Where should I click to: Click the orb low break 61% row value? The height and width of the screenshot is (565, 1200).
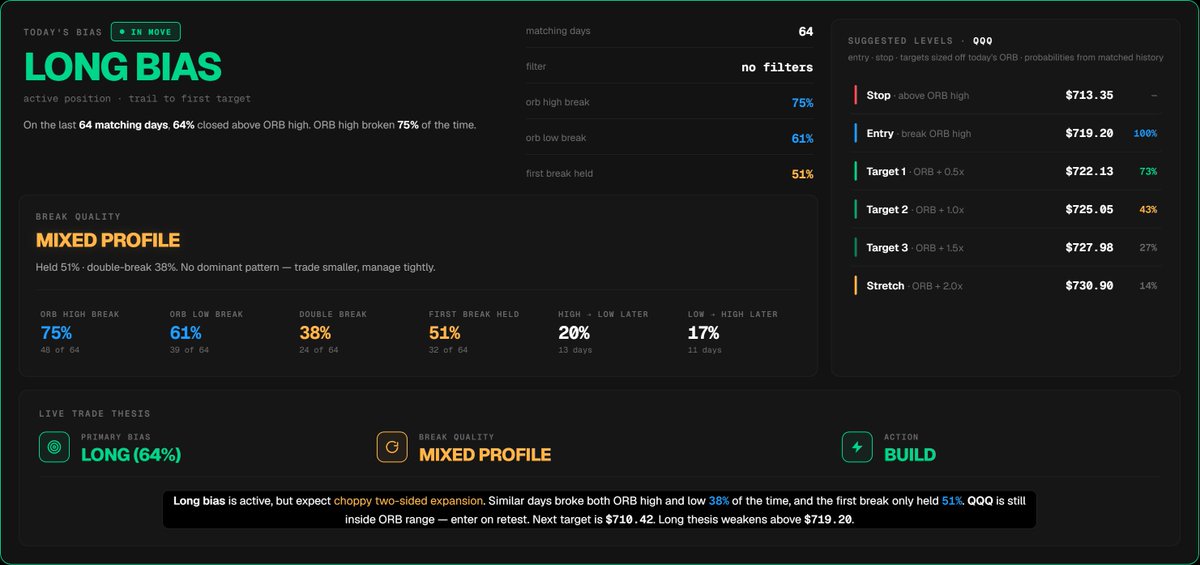coord(802,138)
